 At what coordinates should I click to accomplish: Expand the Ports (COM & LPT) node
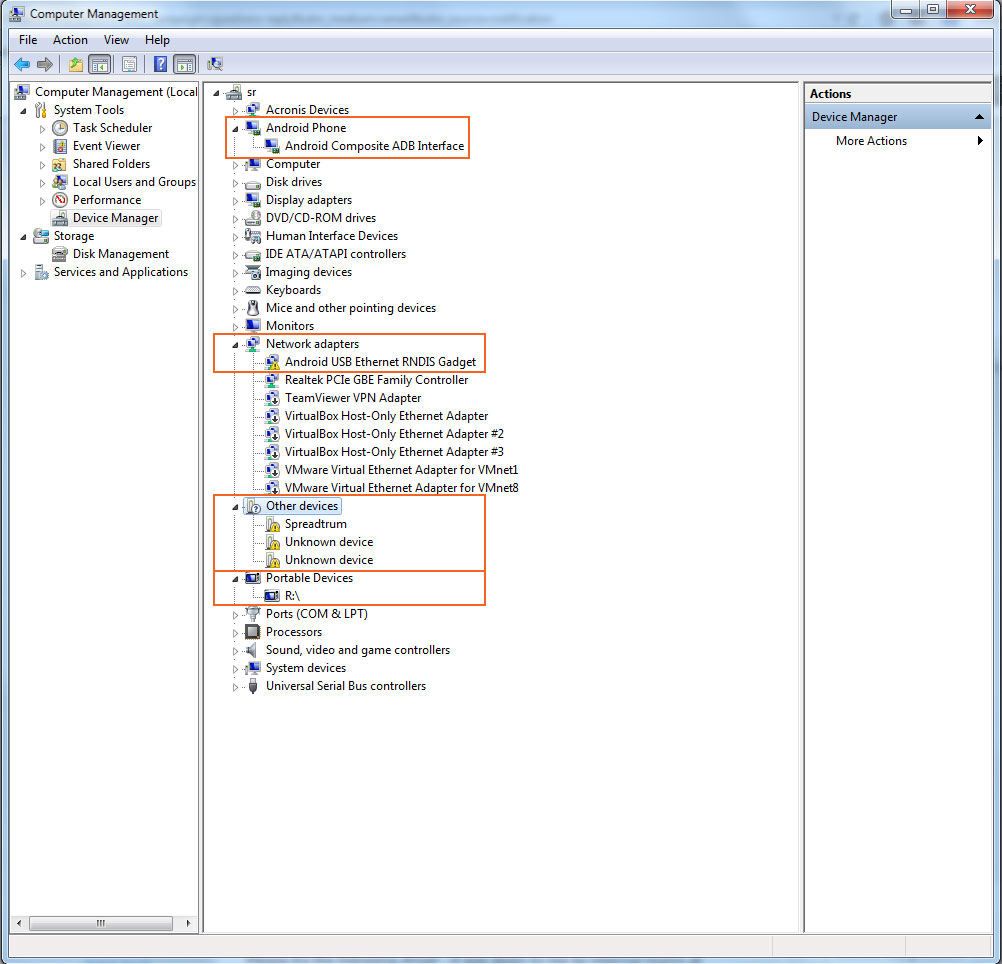click(235, 615)
